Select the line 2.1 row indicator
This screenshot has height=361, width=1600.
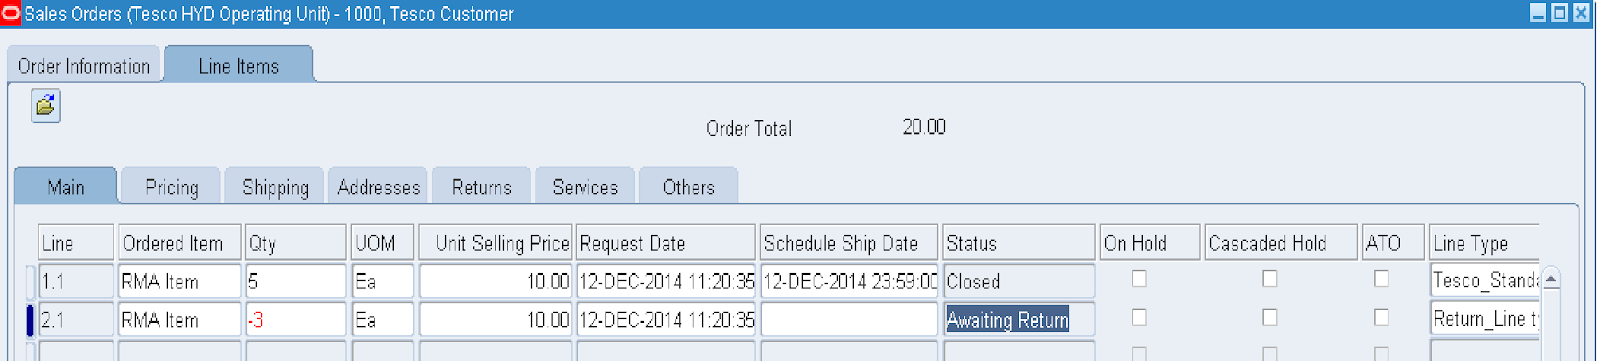tap(30, 320)
